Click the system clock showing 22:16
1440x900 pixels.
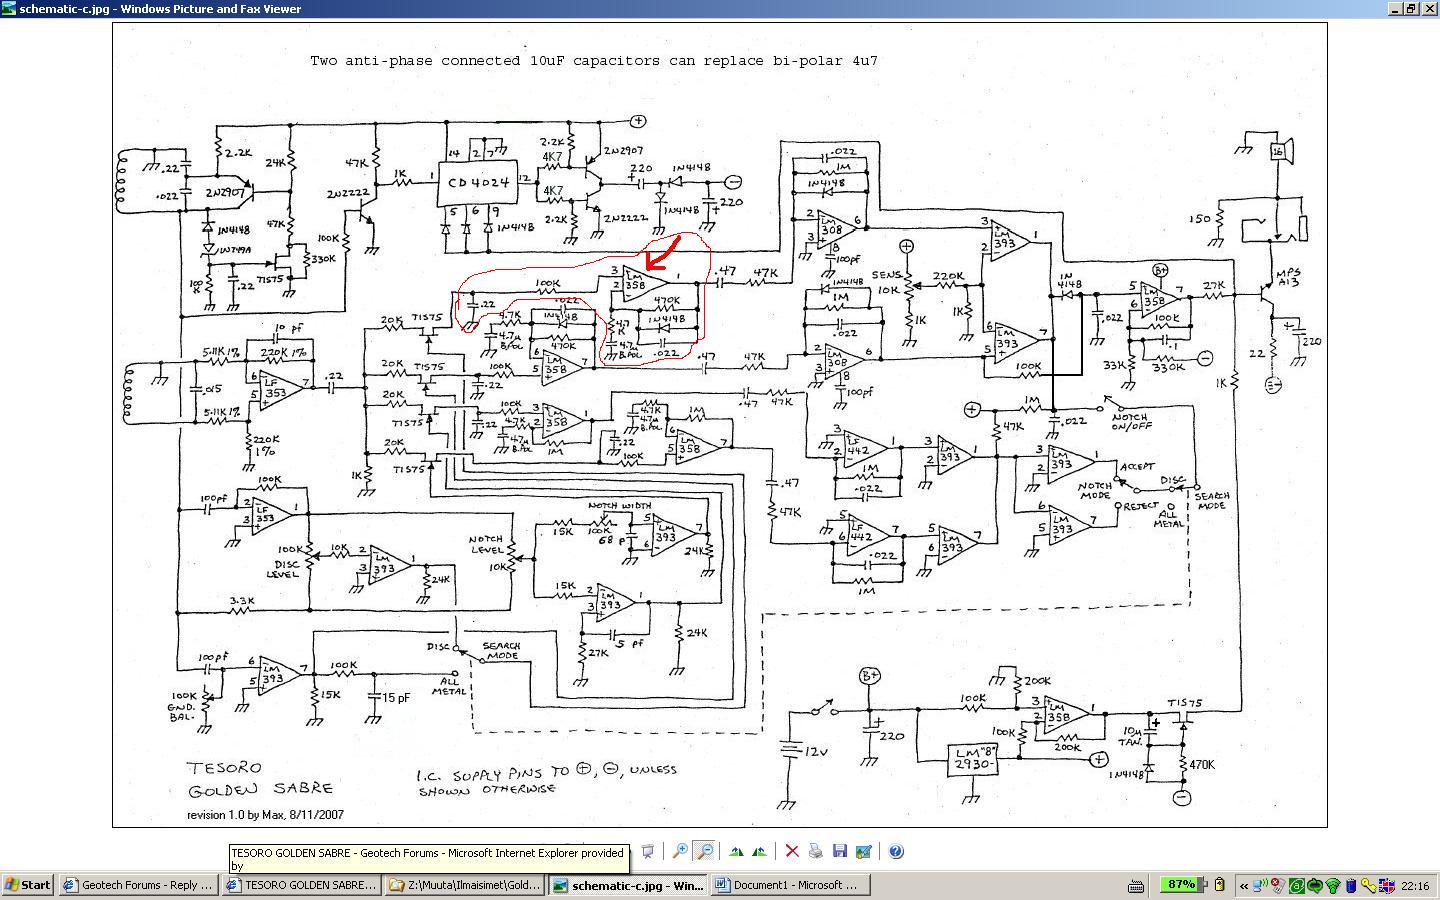[x=1415, y=885]
